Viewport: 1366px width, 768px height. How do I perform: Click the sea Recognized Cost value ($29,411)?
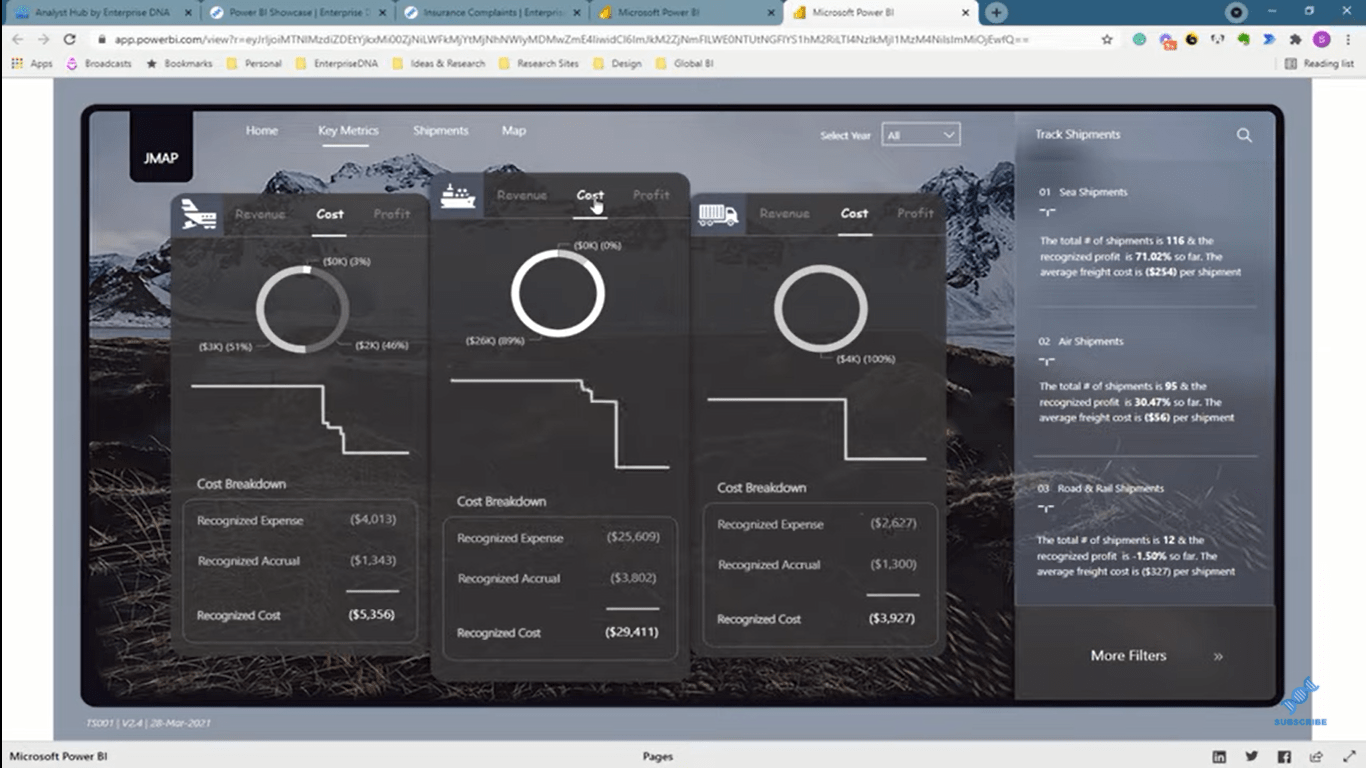(x=632, y=633)
